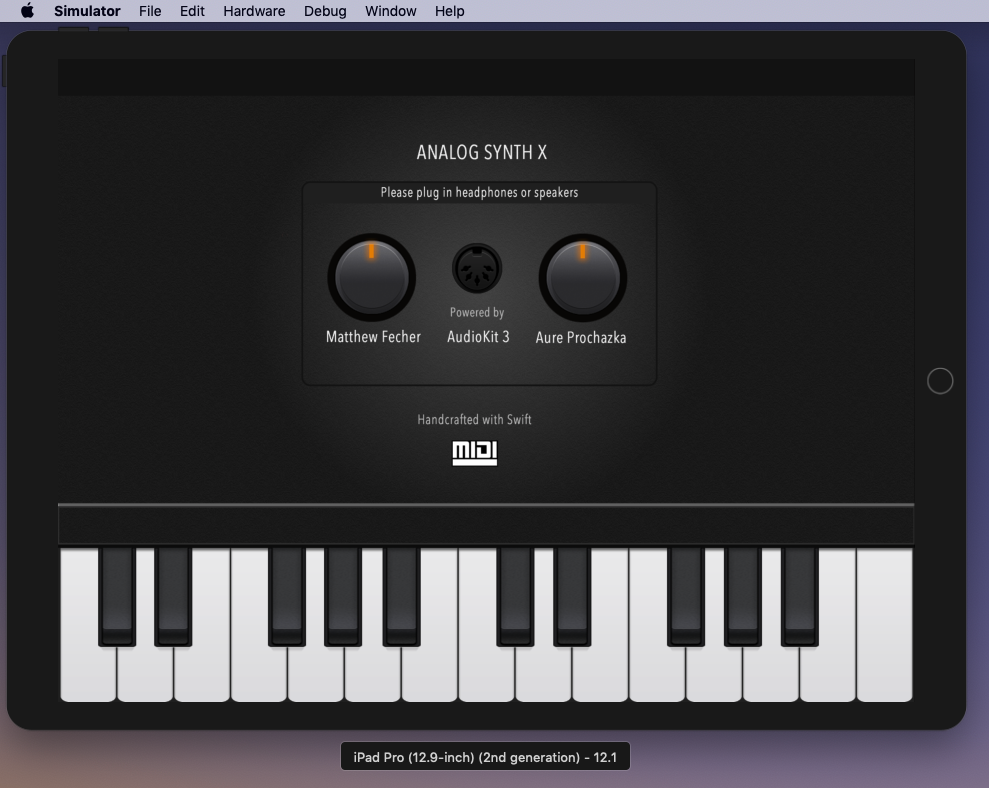989x788 pixels.
Task: Play the G-sharp black key, lower octave
Action: tap(343, 596)
